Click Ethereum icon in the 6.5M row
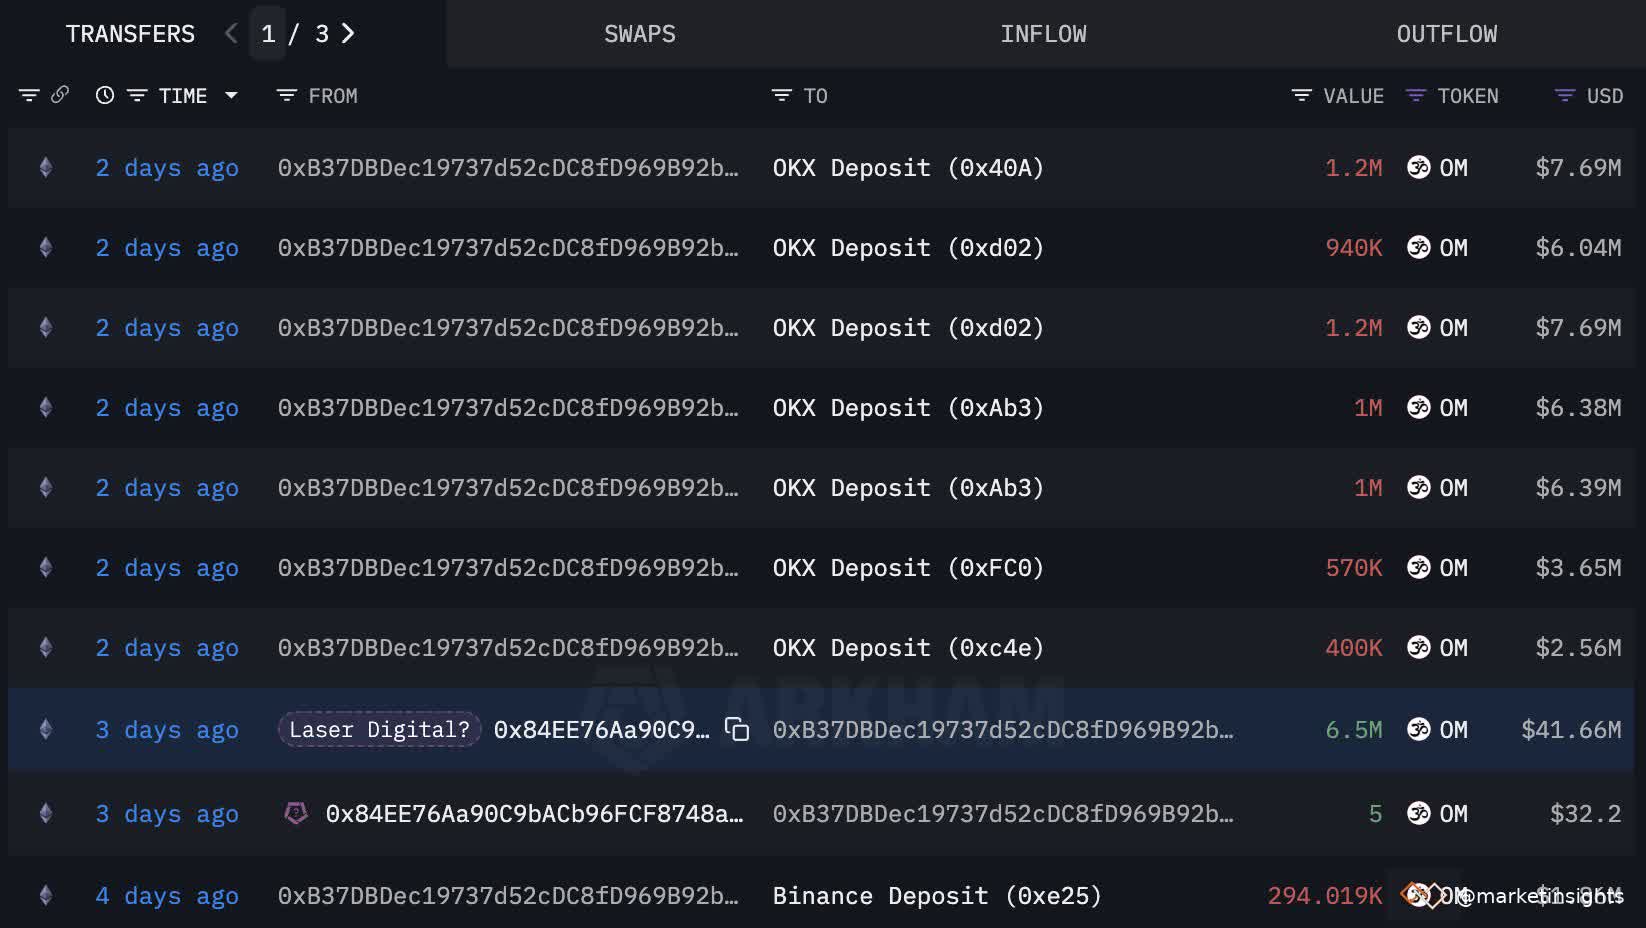The height and width of the screenshot is (928, 1646). point(46,730)
